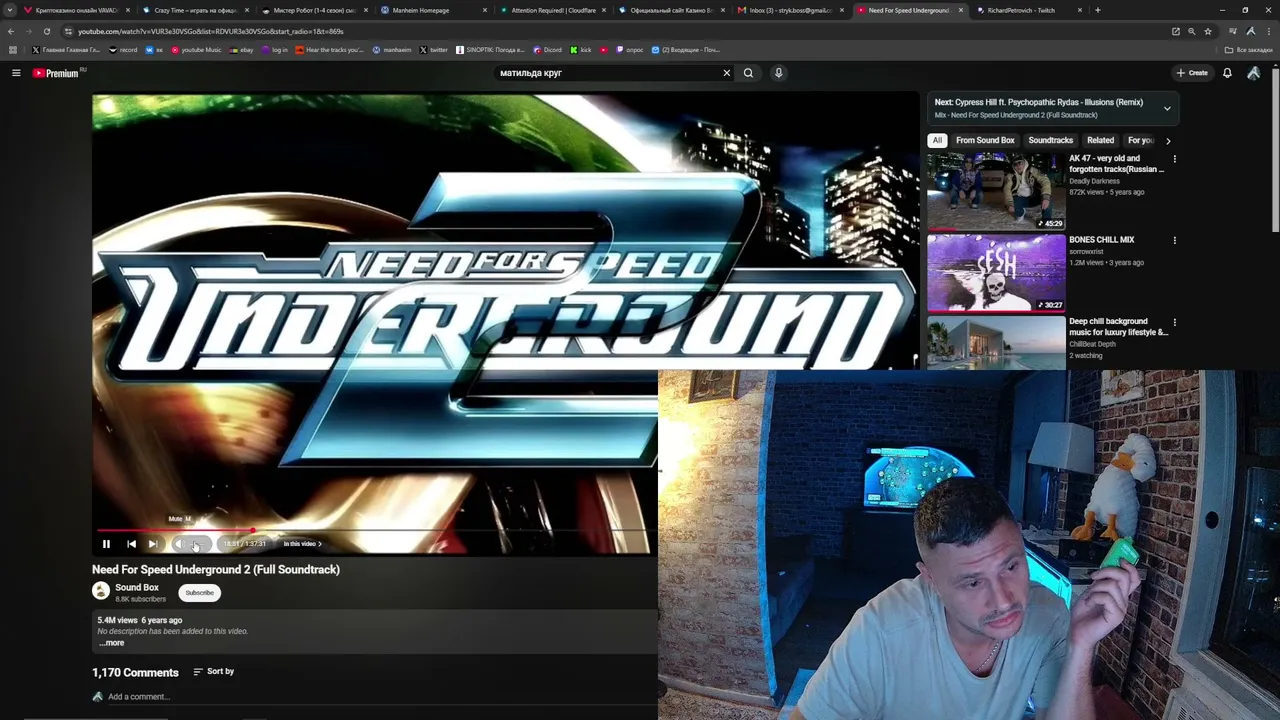
Task: Click the magnifier search button
Action: point(748,73)
